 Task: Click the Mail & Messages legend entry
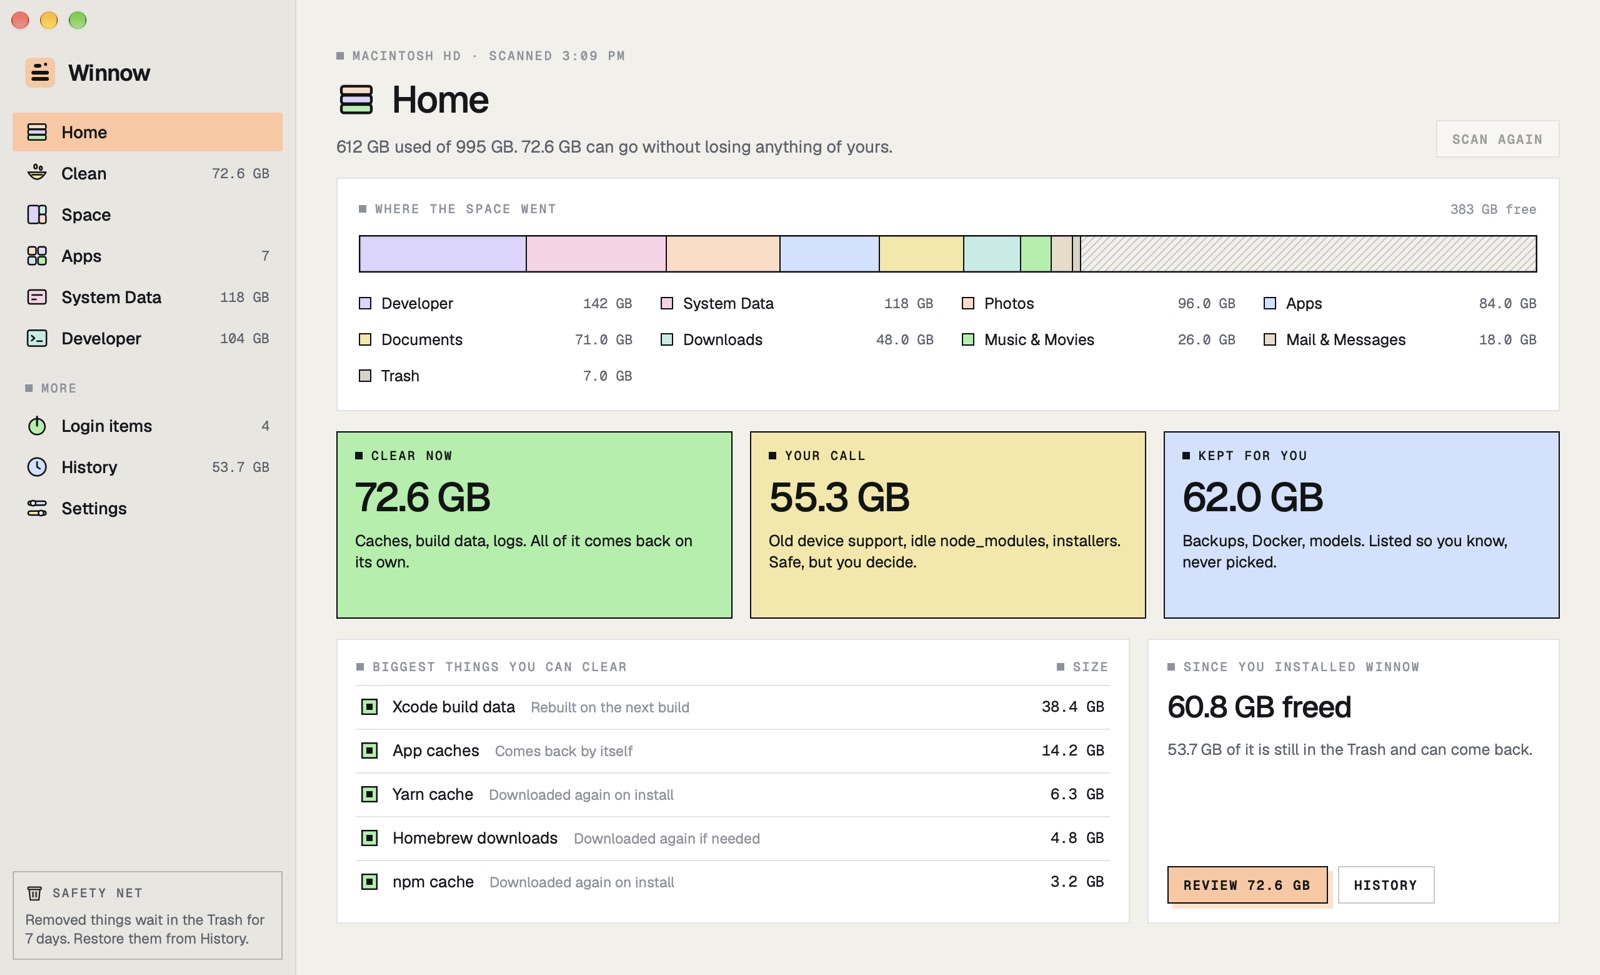tap(1400, 340)
